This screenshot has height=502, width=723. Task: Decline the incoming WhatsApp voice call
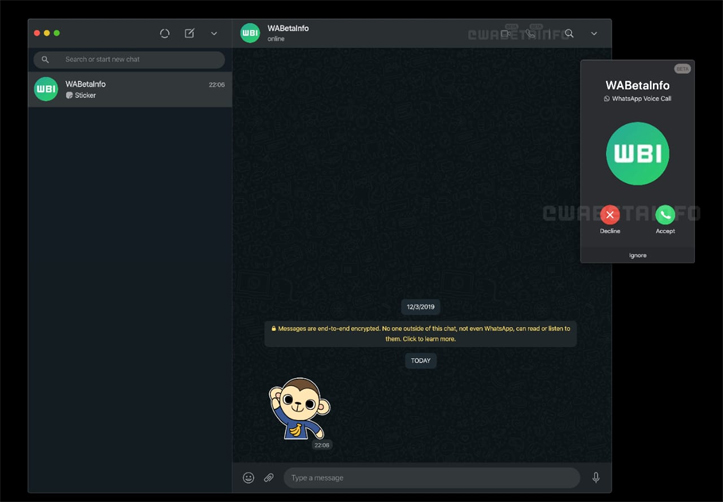[610, 215]
